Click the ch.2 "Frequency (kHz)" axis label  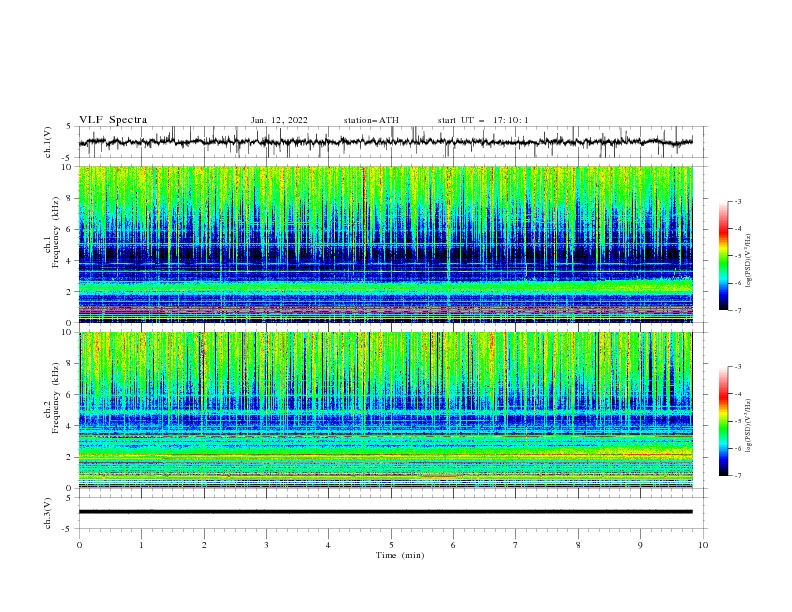pos(56,397)
